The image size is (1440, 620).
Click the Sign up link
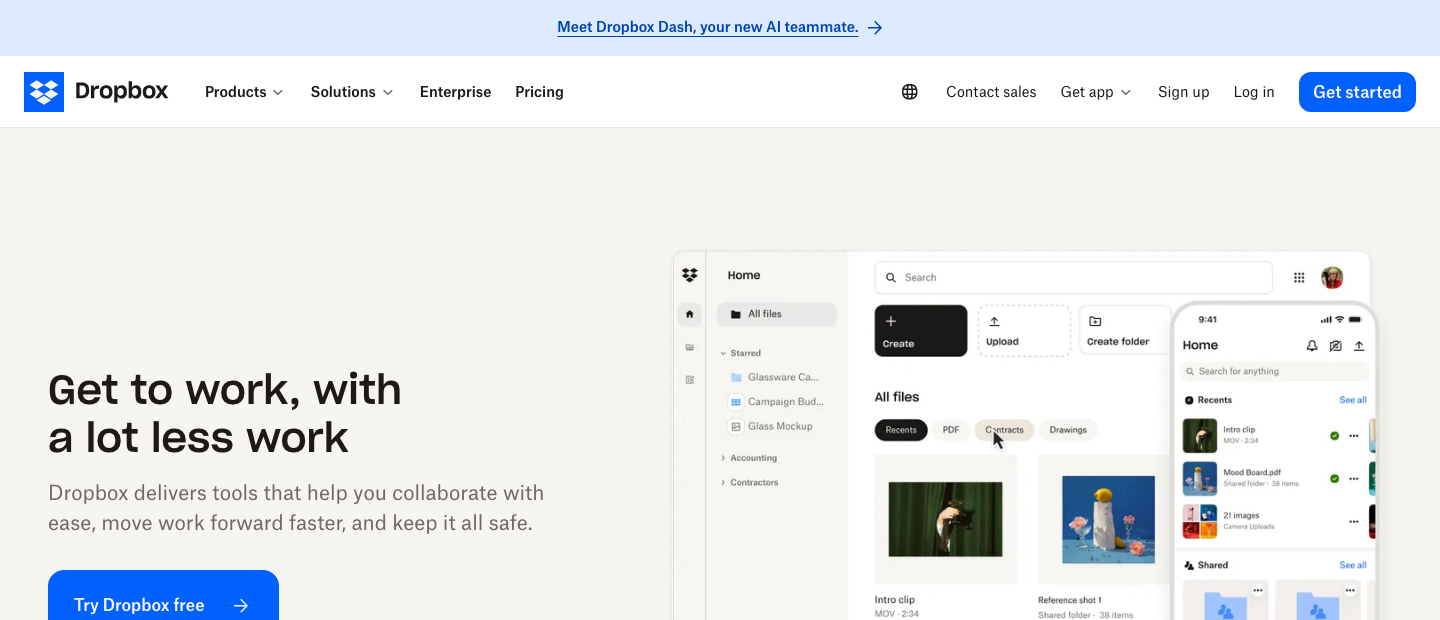pos(1184,92)
